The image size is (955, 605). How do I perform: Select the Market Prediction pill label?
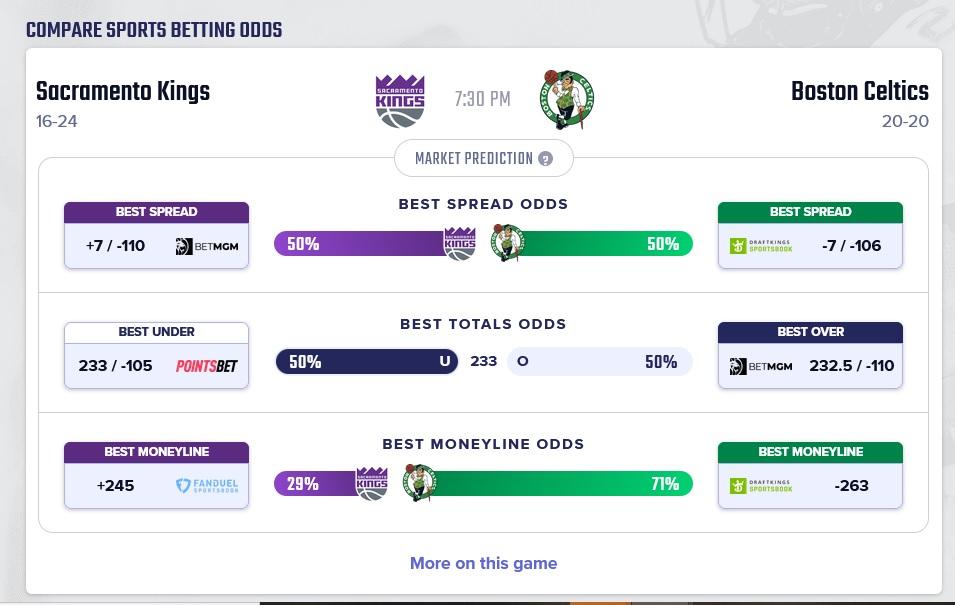474,159
